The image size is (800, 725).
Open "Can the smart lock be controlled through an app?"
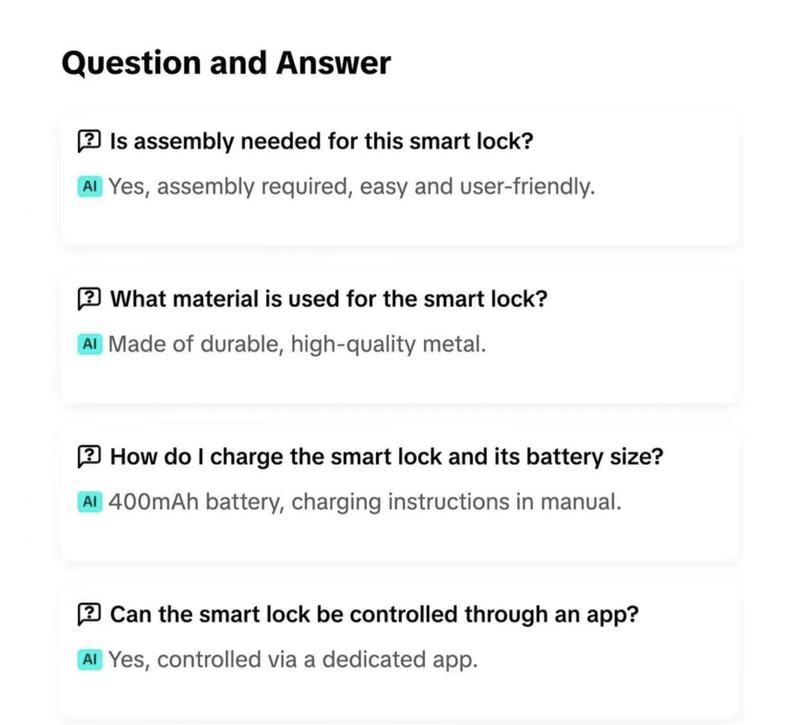coord(374,614)
